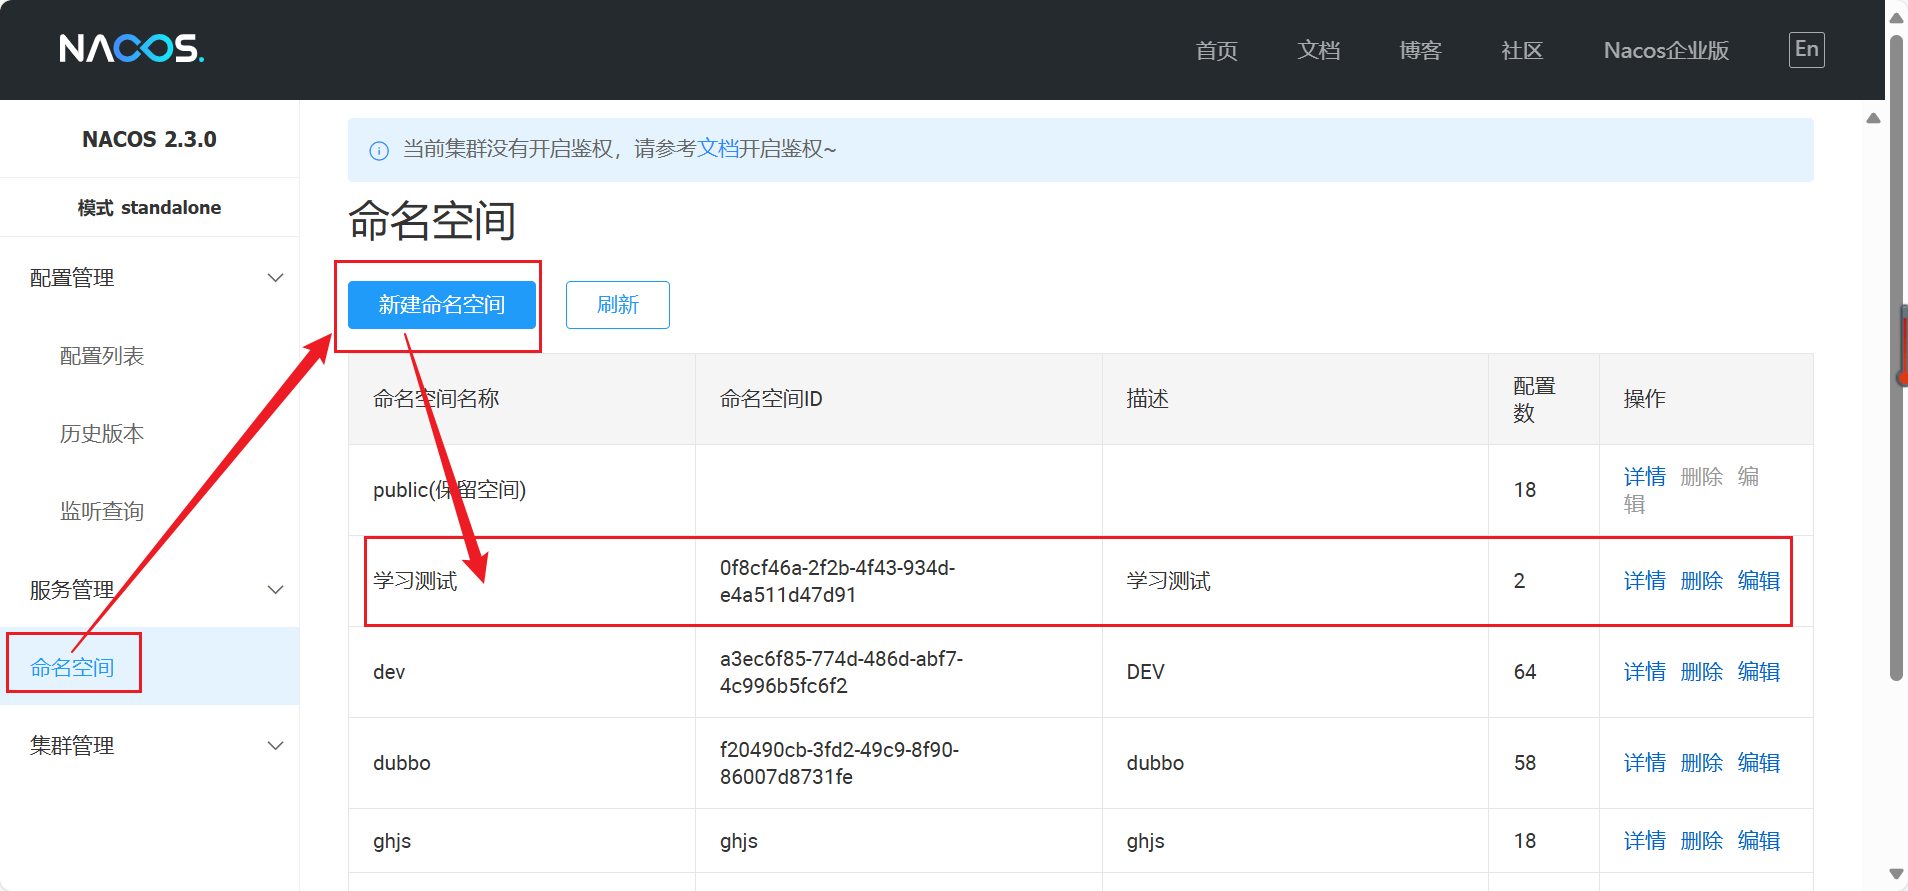The width and height of the screenshot is (1908, 891).
Task: Click the 服务管理 menu label
Action: (x=72, y=590)
